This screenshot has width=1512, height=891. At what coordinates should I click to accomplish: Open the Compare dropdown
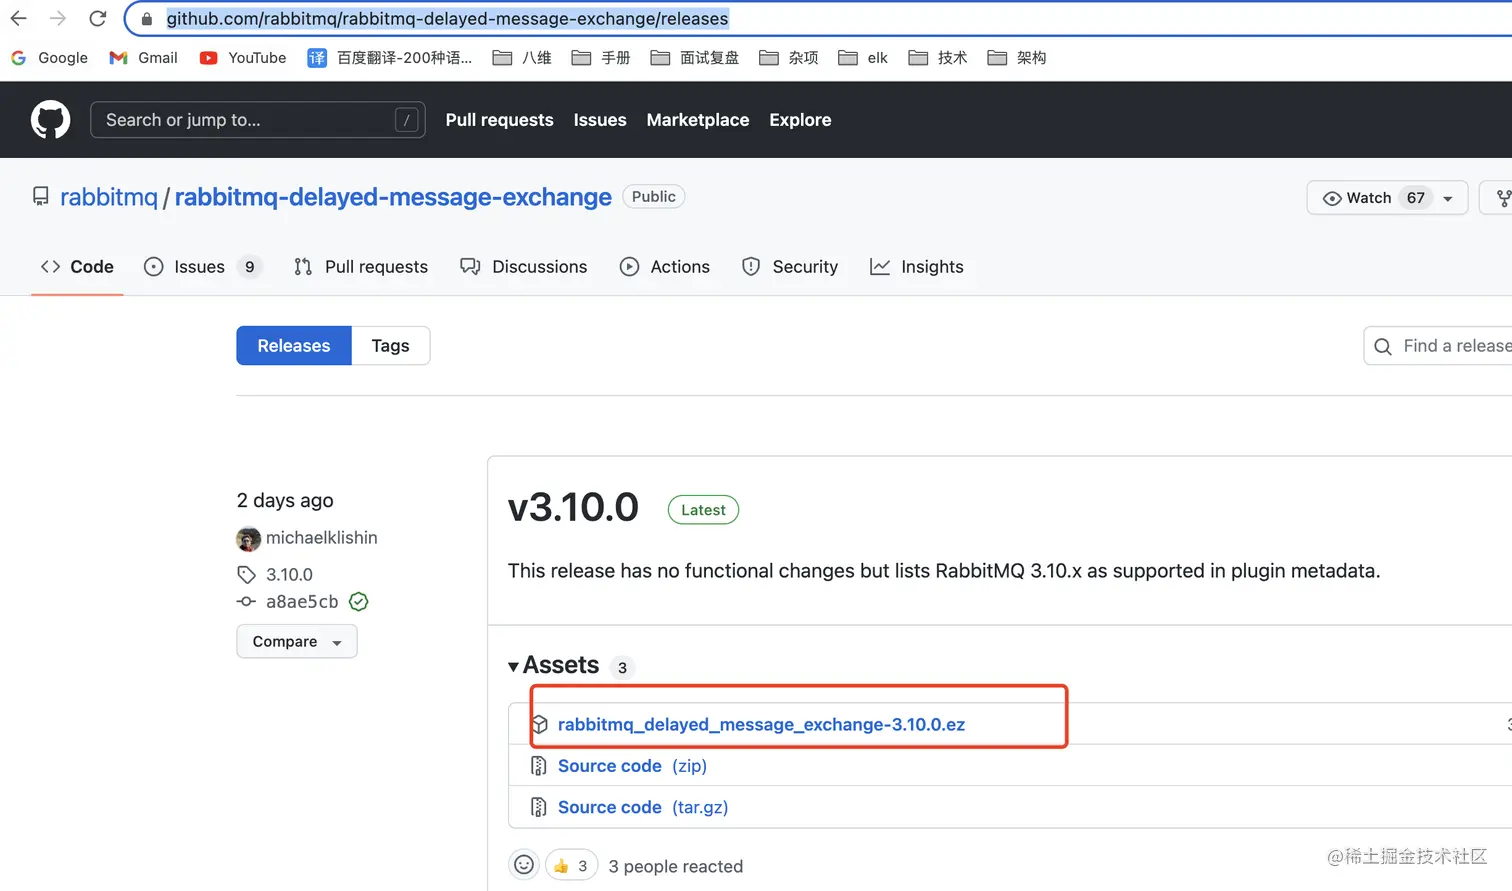[297, 642]
